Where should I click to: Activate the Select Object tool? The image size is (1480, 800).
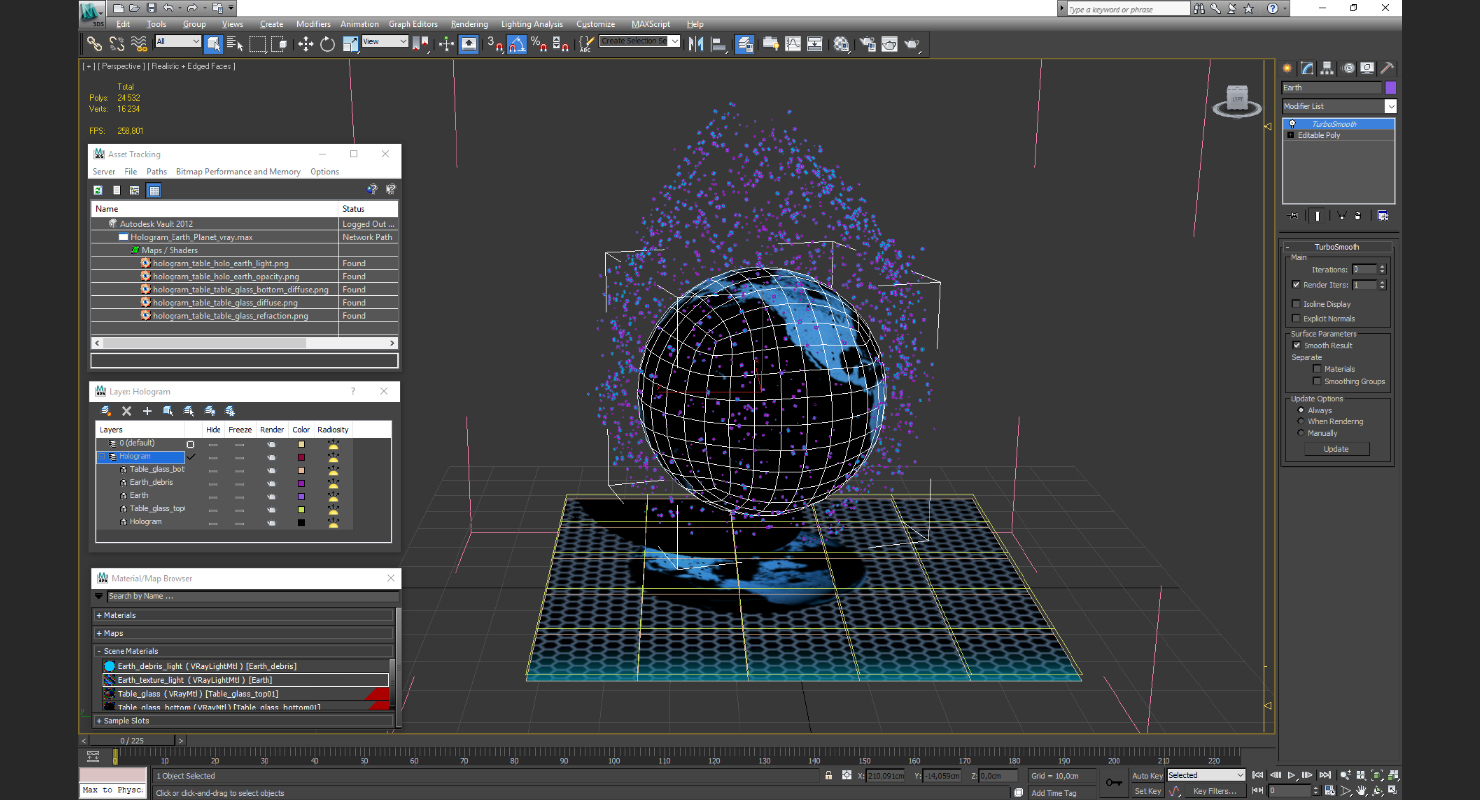pos(213,44)
